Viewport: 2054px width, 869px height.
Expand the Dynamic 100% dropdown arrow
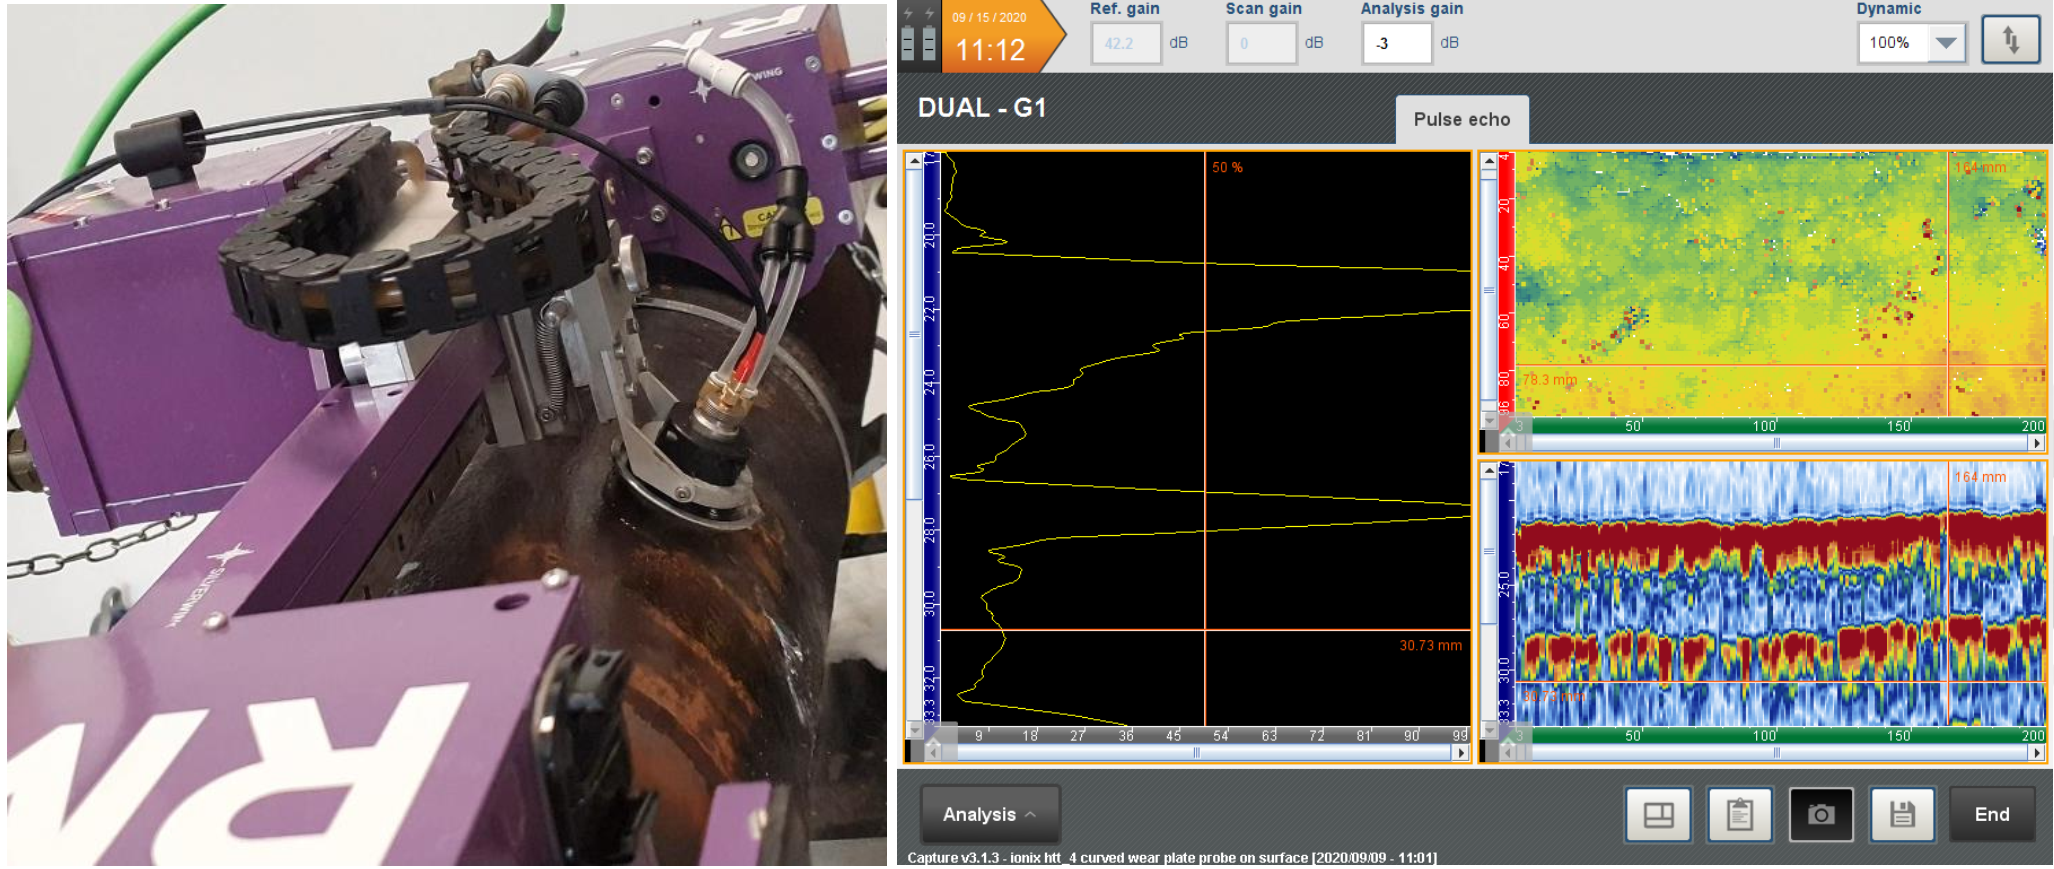pos(1946,43)
